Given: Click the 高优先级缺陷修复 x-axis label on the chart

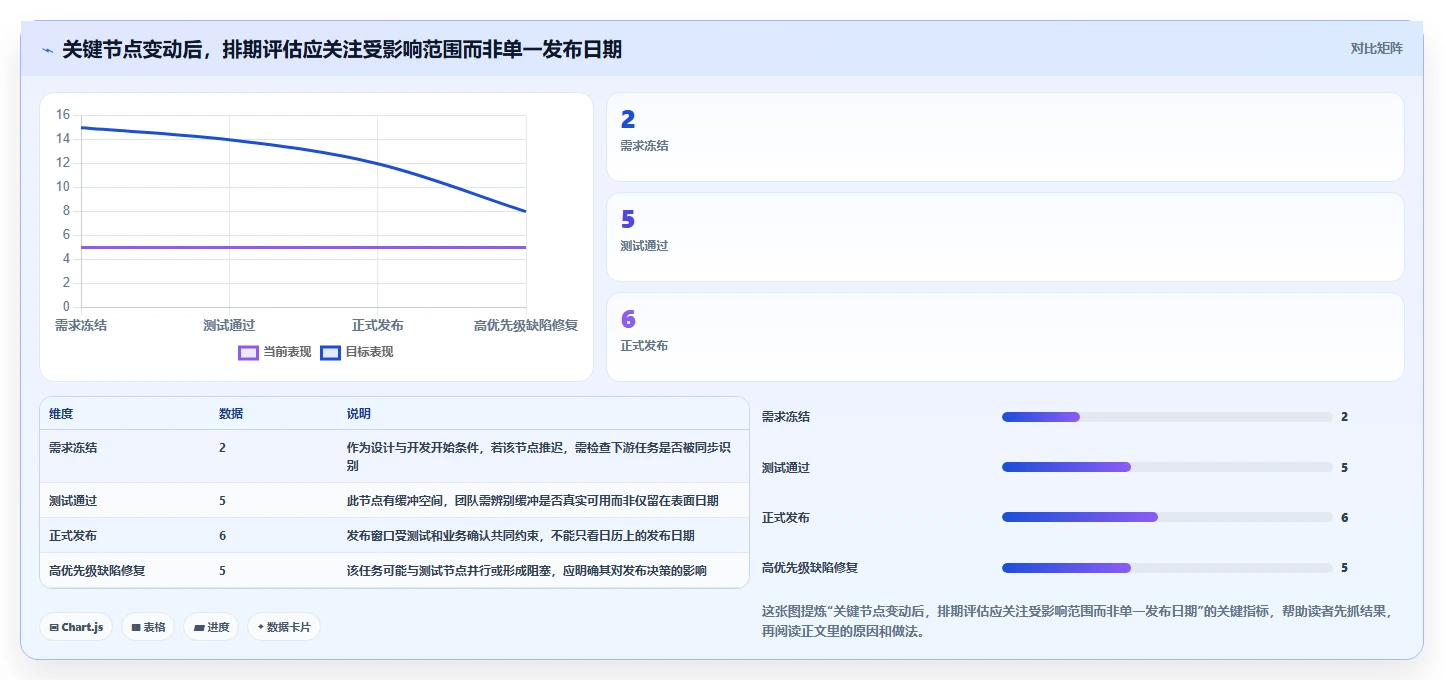Looking at the screenshot, I should 526,325.
